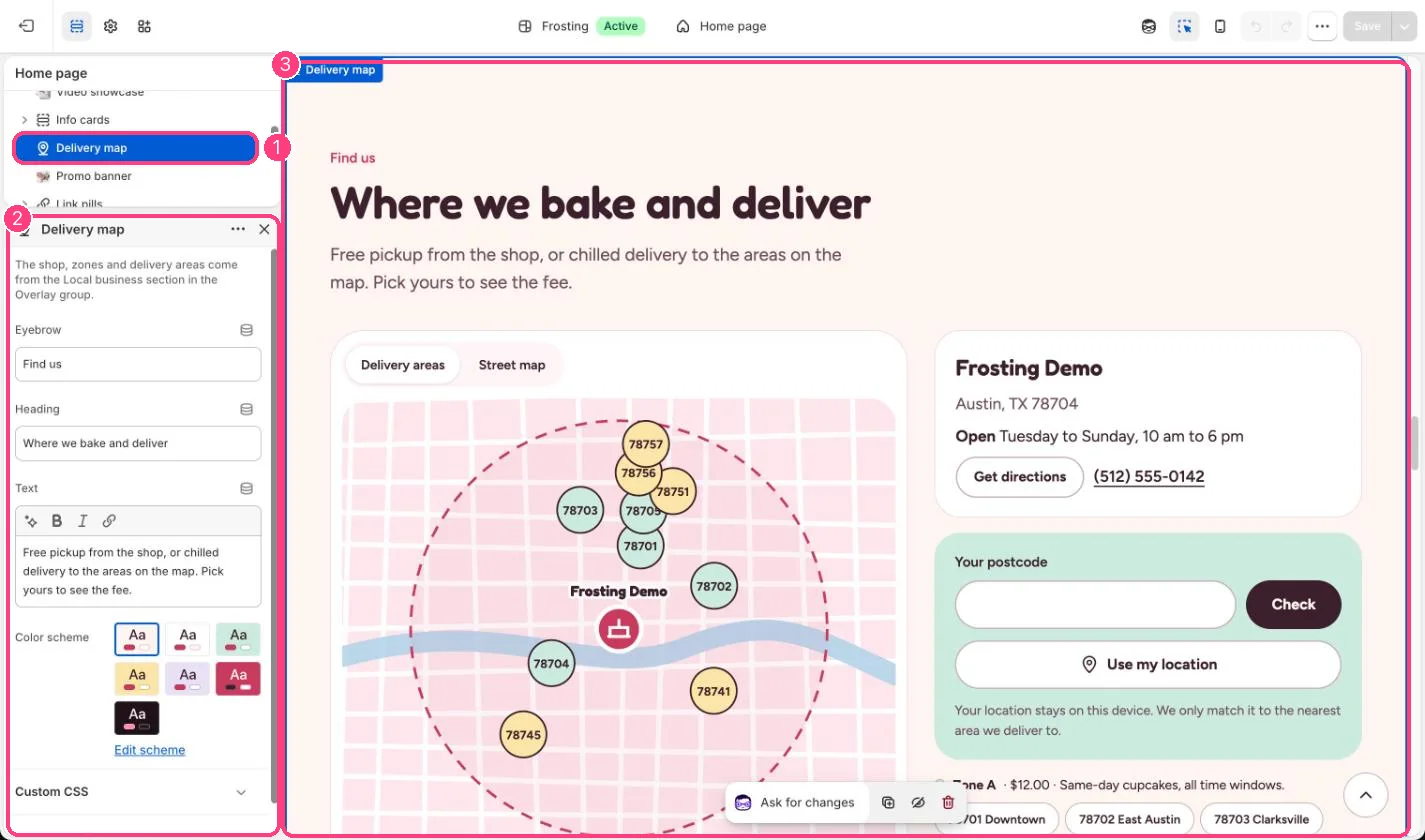The image size is (1425, 840).
Task: Click the Get directions button
Action: point(1020,477)
